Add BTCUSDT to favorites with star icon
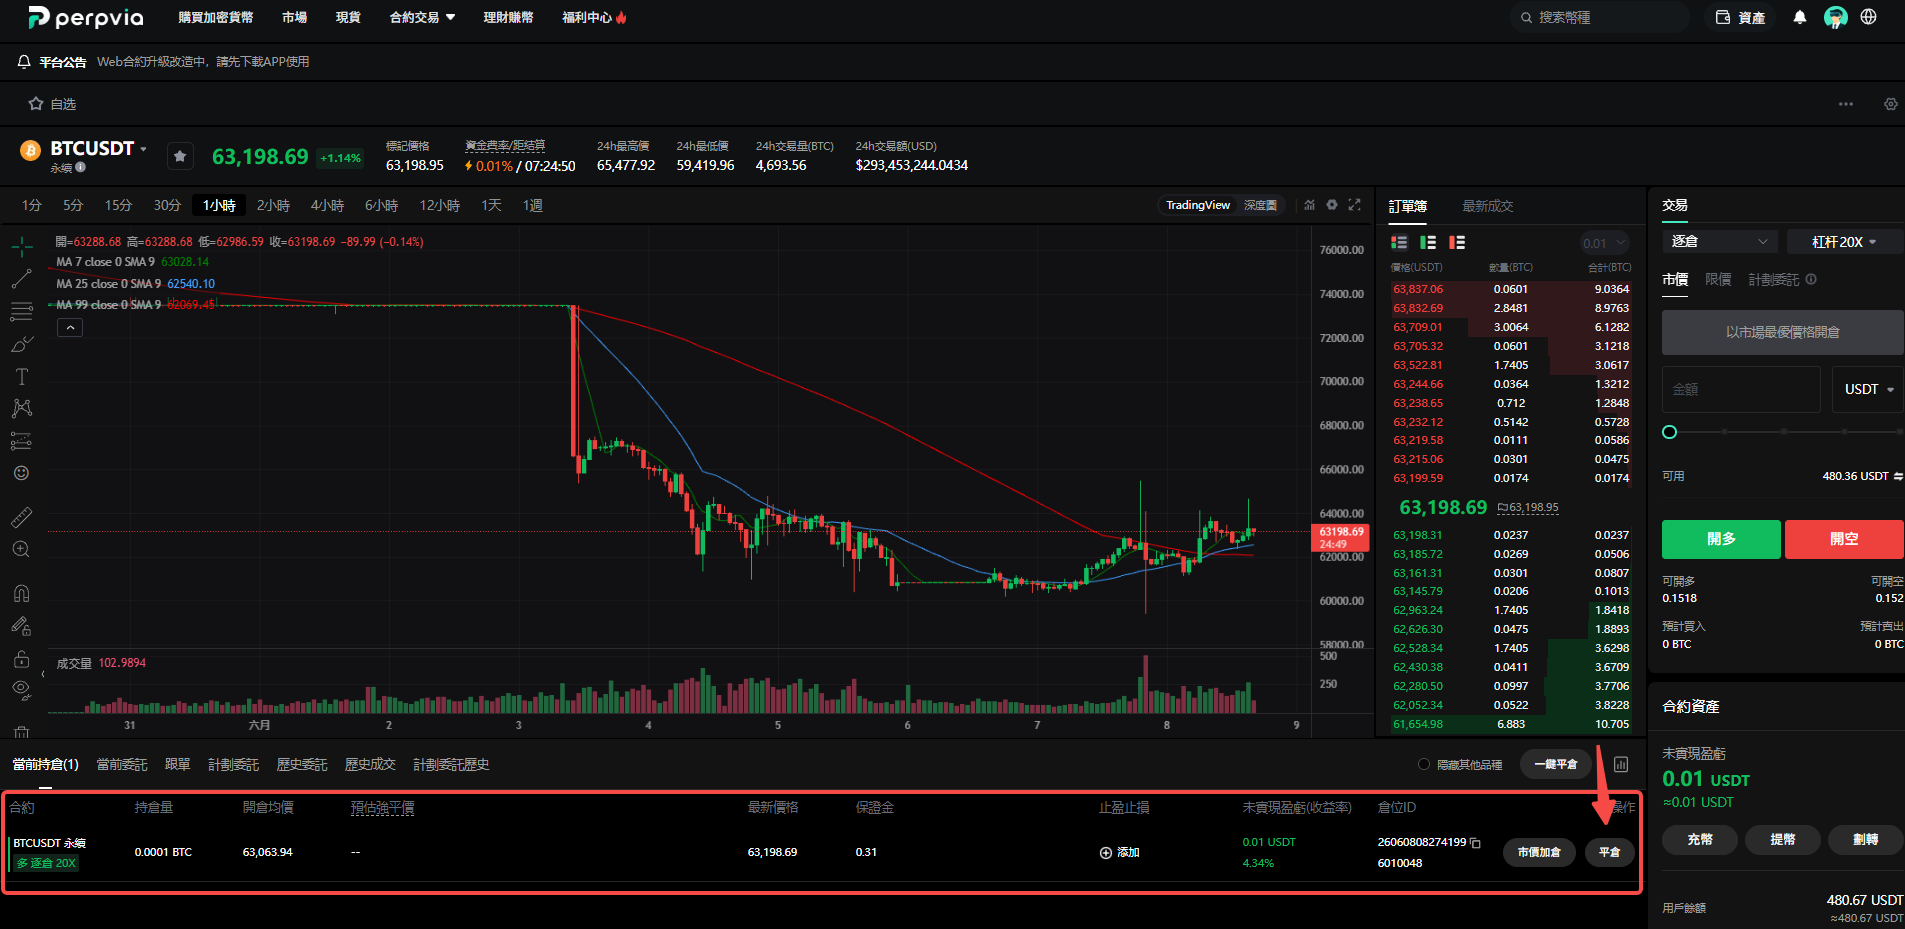Image resolution: width=1905 pixels, height=929 pixels. (180, 156)
